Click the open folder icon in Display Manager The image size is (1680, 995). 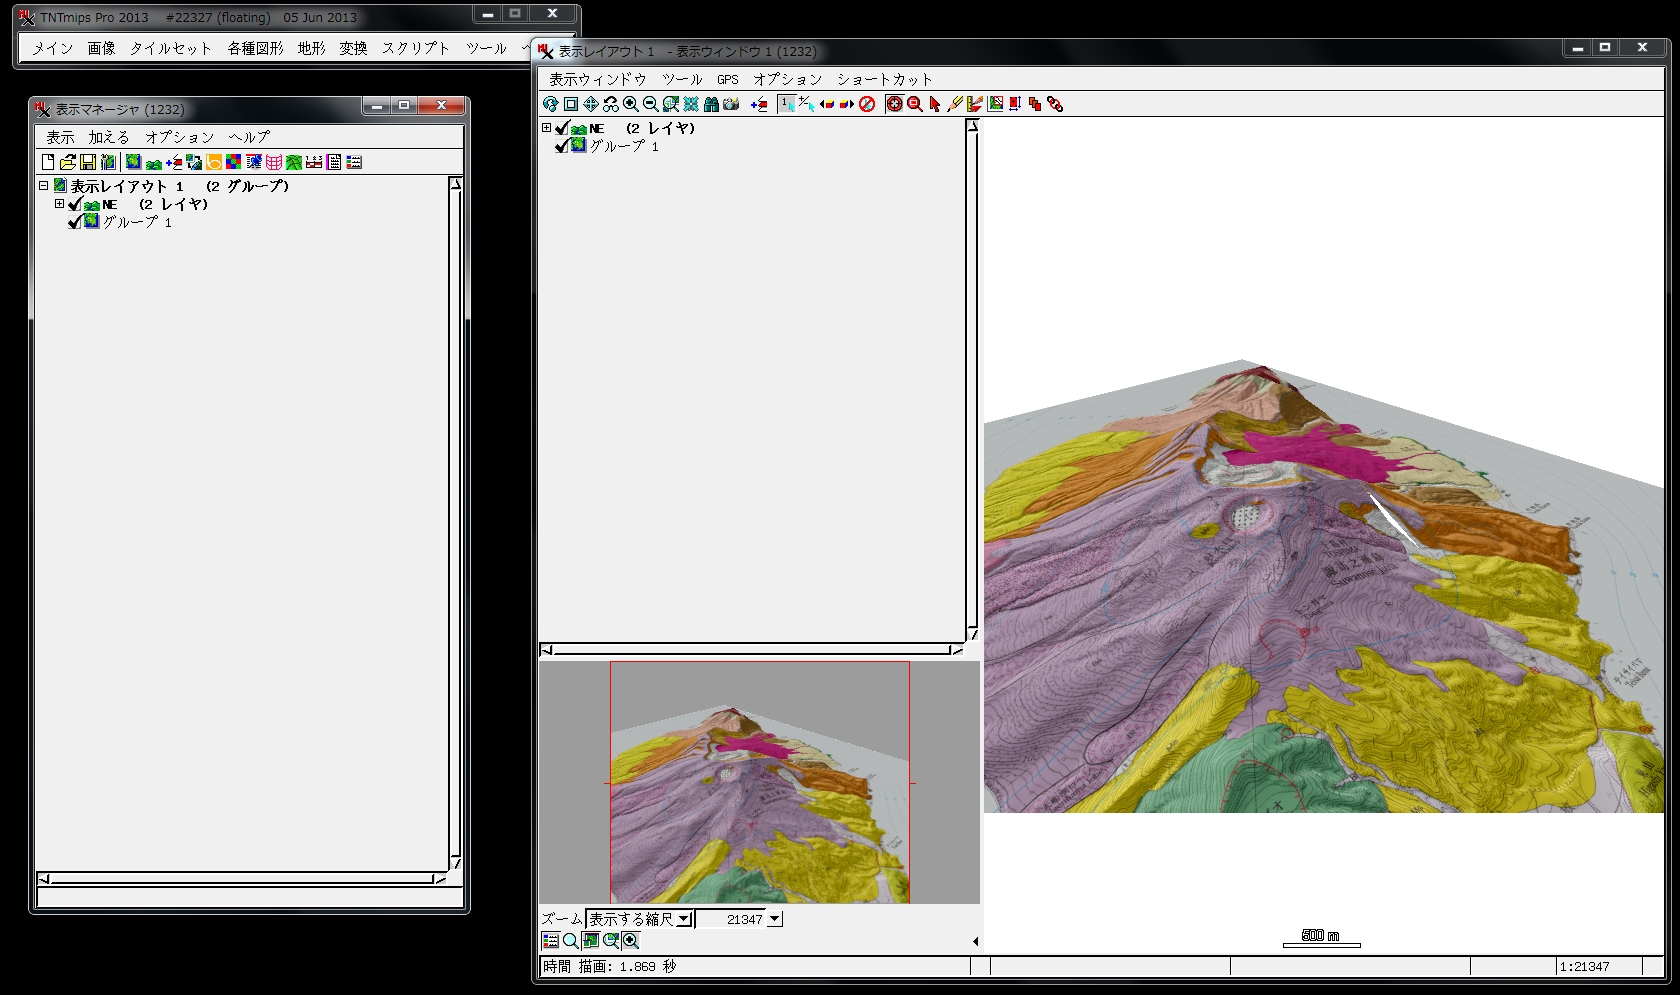(x=68, y=162)
